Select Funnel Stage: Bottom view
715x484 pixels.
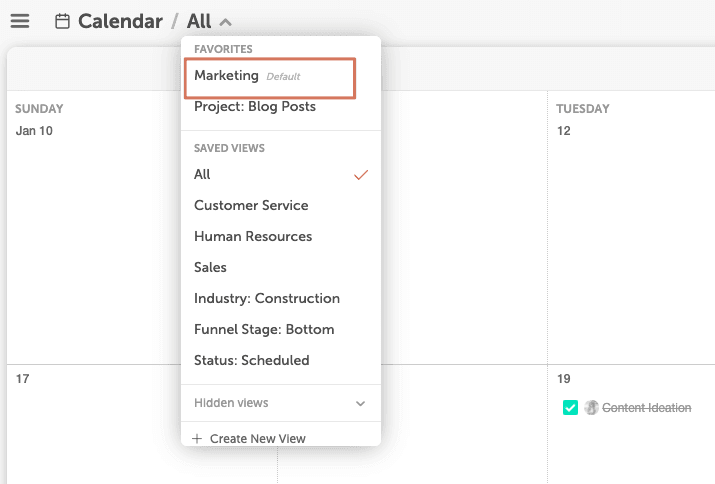tap(264, 329)
